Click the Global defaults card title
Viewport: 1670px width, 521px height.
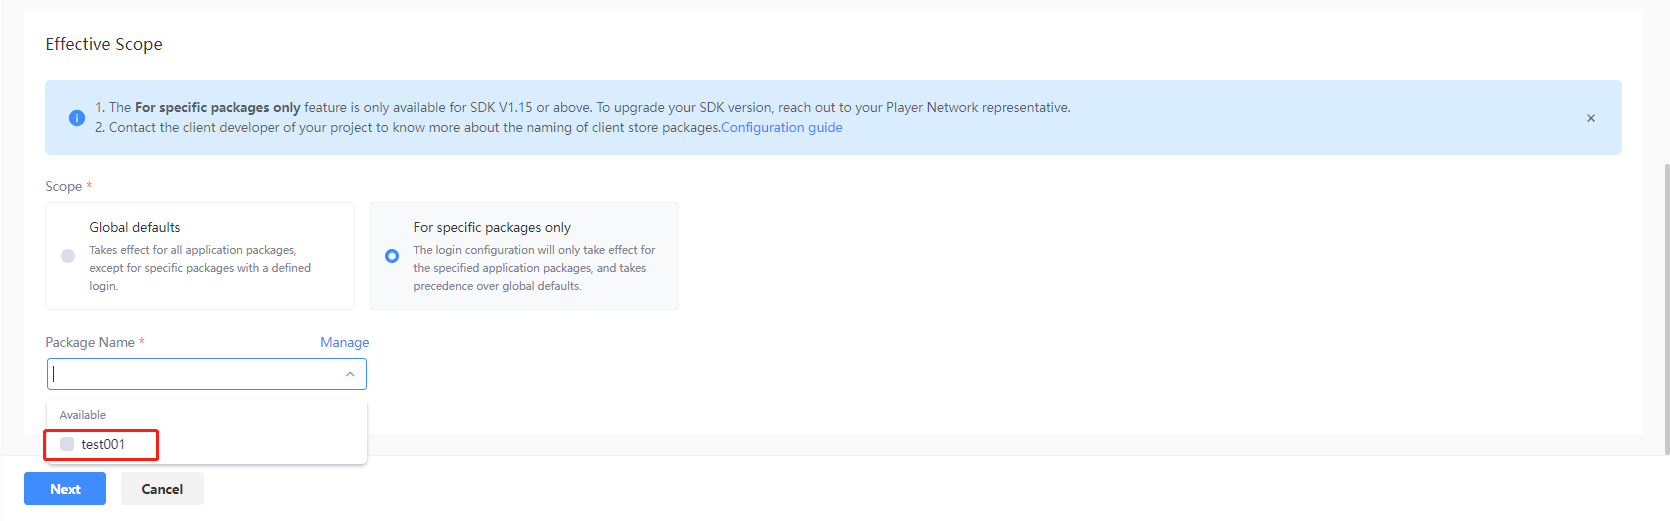pos(135,227)
